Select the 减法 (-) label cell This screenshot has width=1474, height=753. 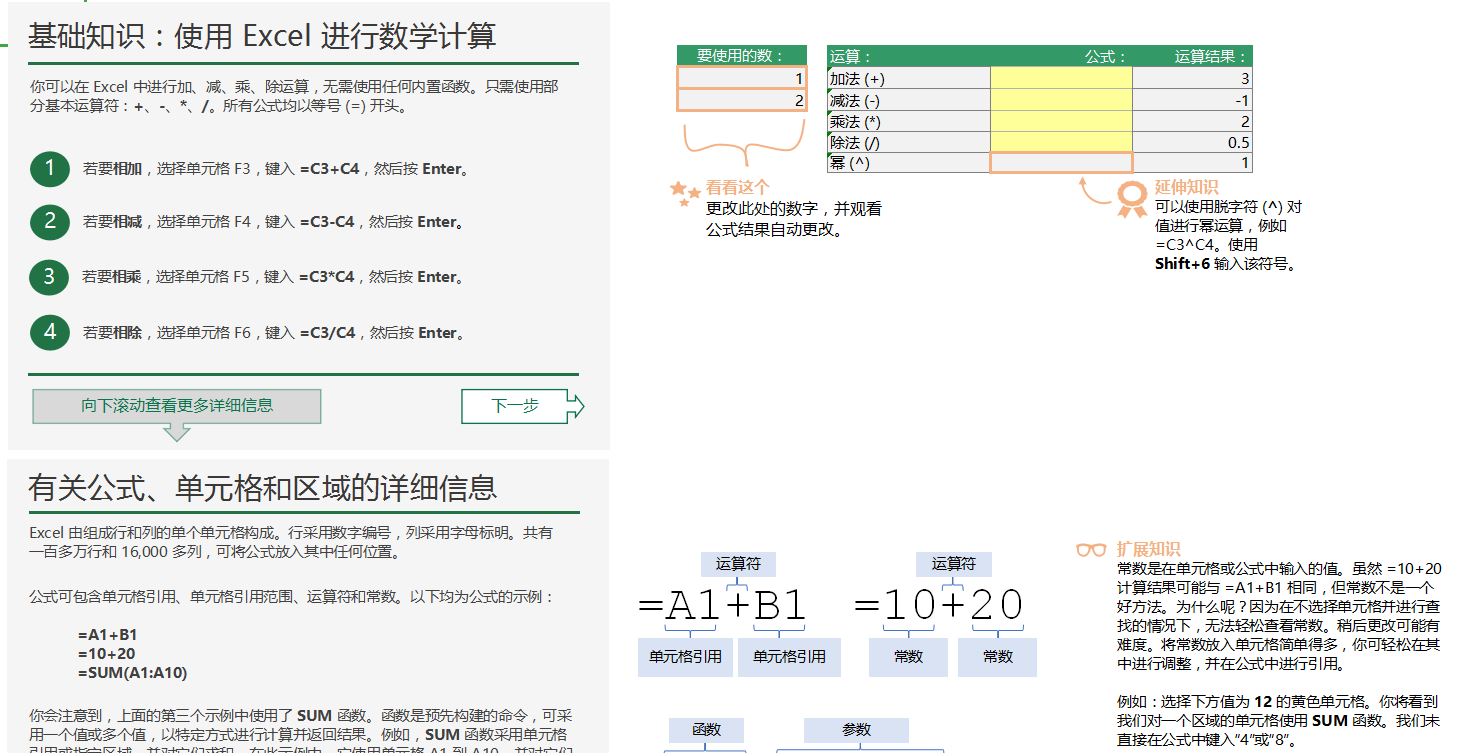click(909, 100)
